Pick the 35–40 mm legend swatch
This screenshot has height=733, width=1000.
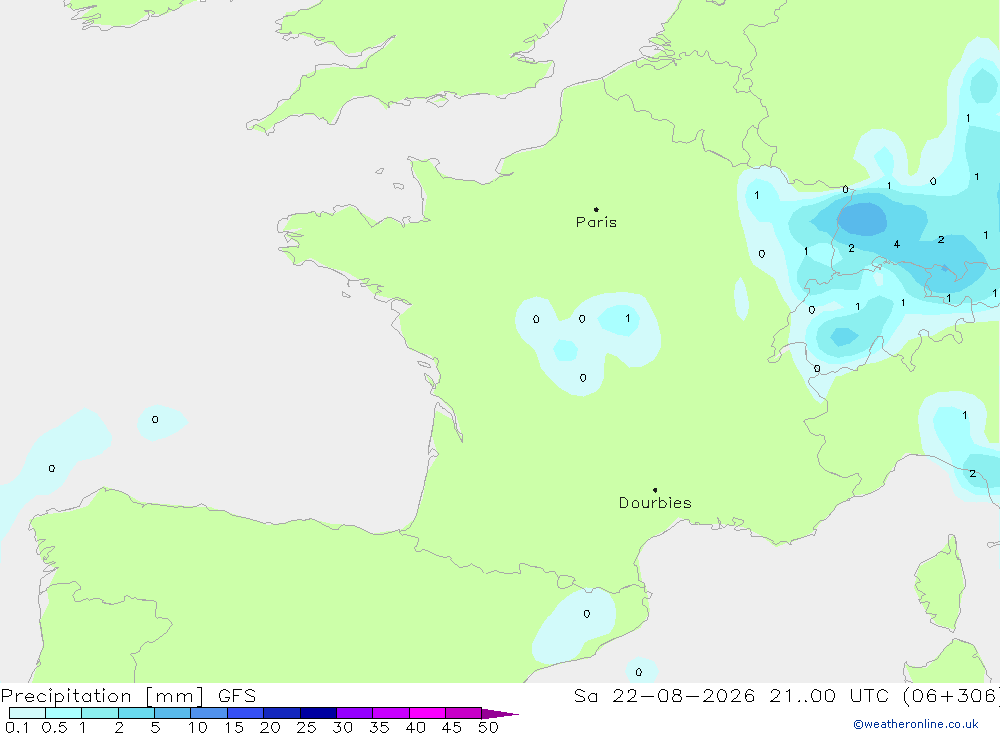(391, 713)
